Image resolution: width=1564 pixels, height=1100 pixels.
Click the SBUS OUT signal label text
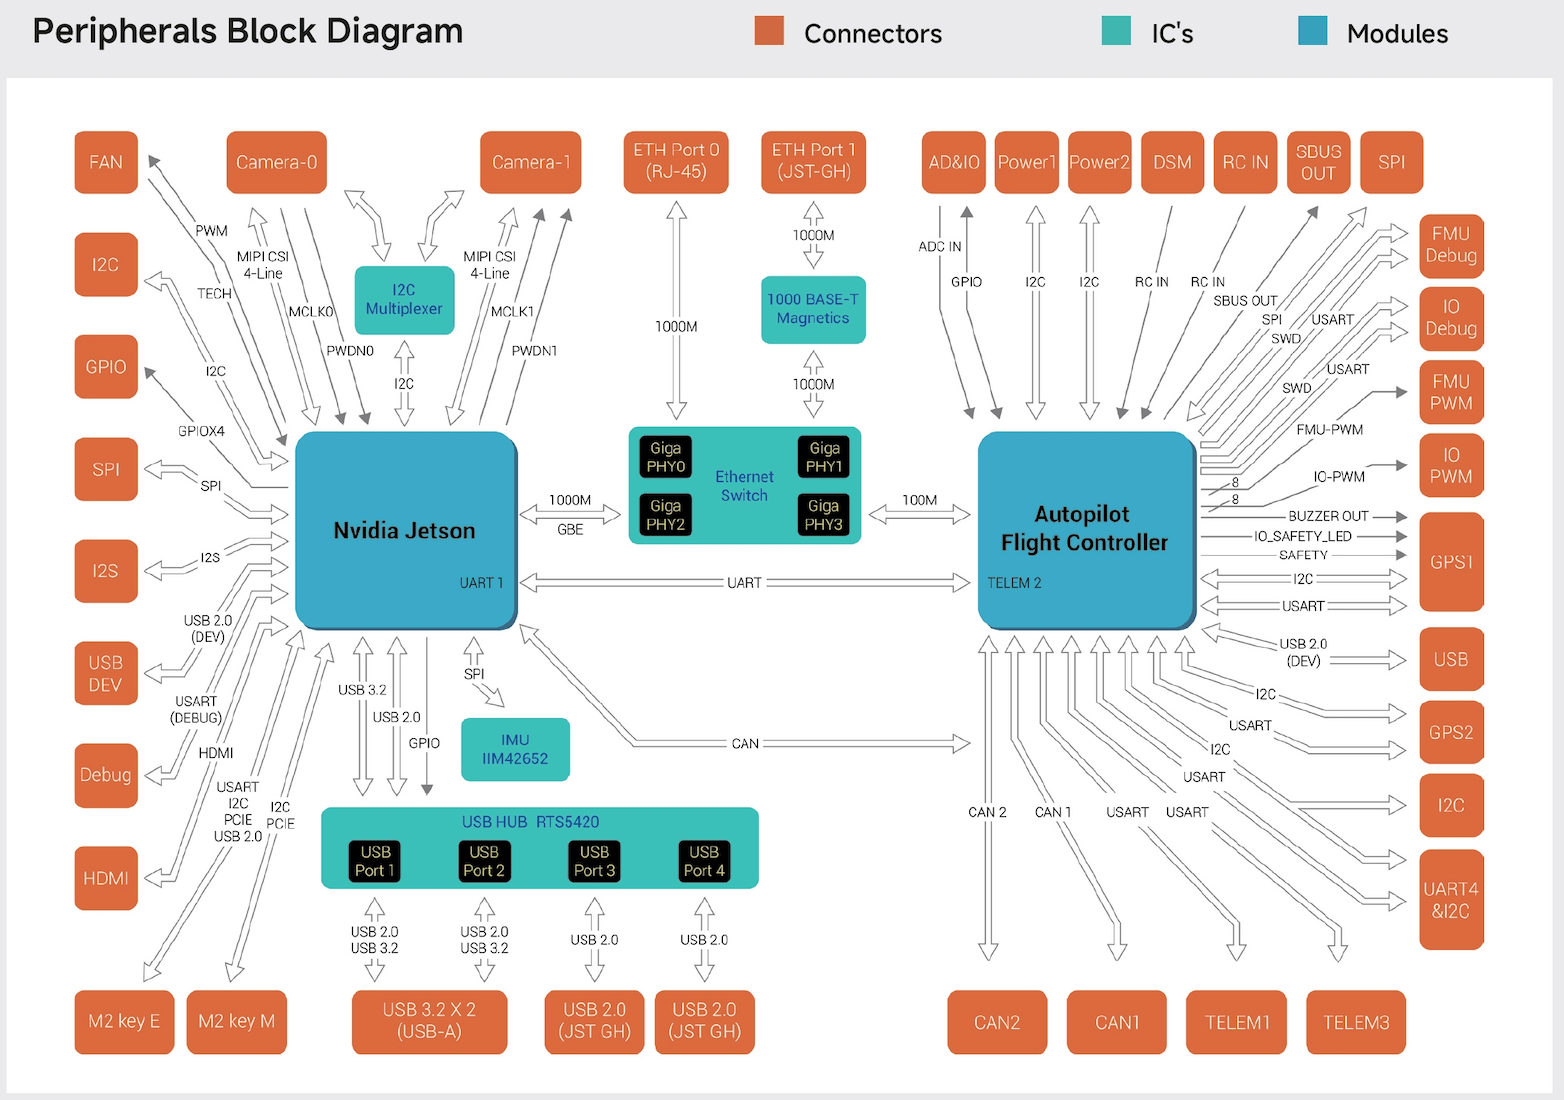point(1245,301)
